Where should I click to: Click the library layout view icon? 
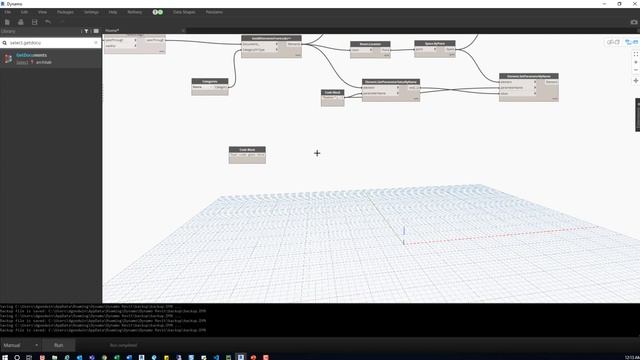coord(96,31)
